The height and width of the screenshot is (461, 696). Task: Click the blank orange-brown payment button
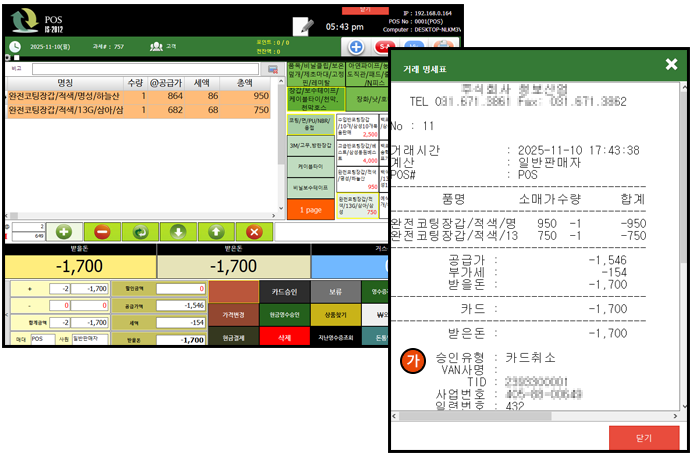[x=233, y=292]
